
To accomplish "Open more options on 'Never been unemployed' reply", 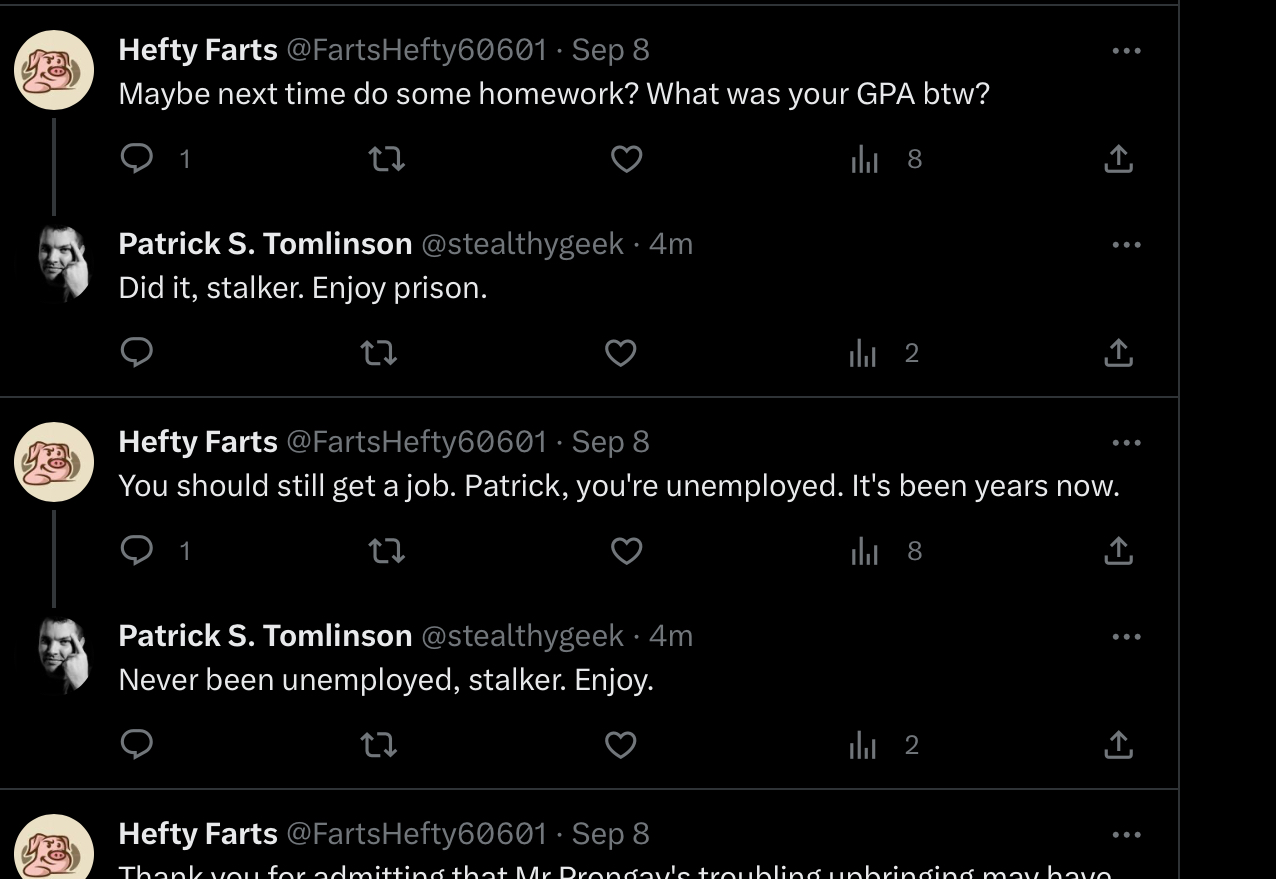I will (x=1126, y=636).
